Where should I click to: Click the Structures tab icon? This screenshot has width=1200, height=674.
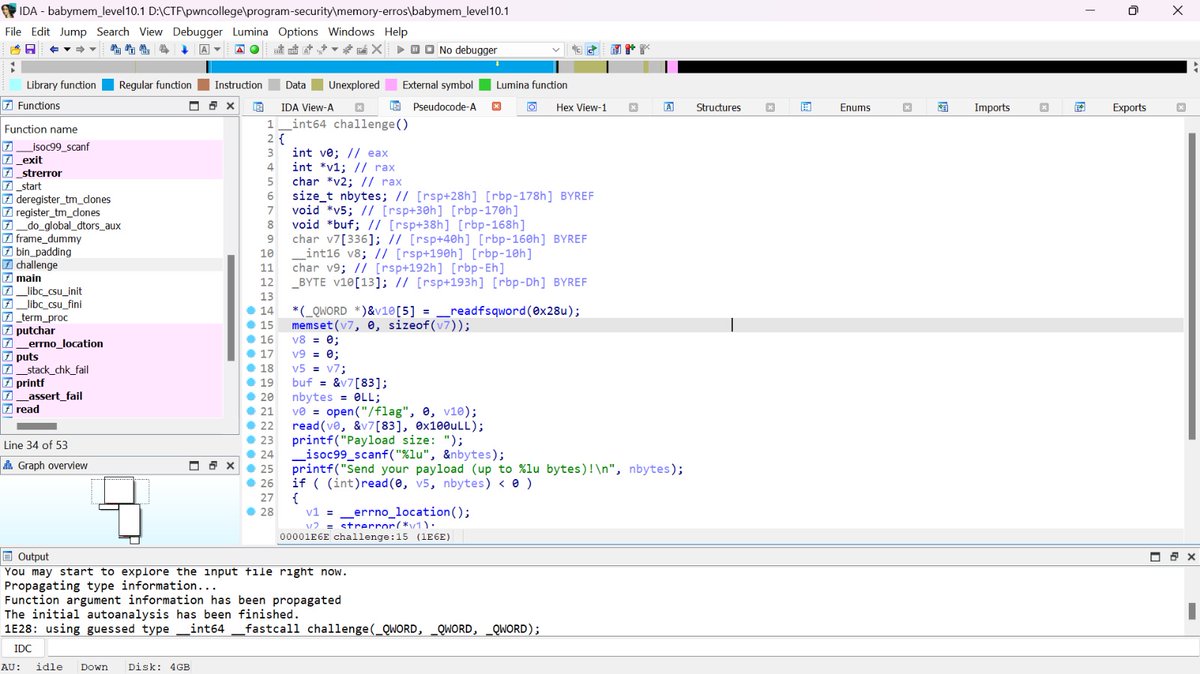click(x=669, y=107)
